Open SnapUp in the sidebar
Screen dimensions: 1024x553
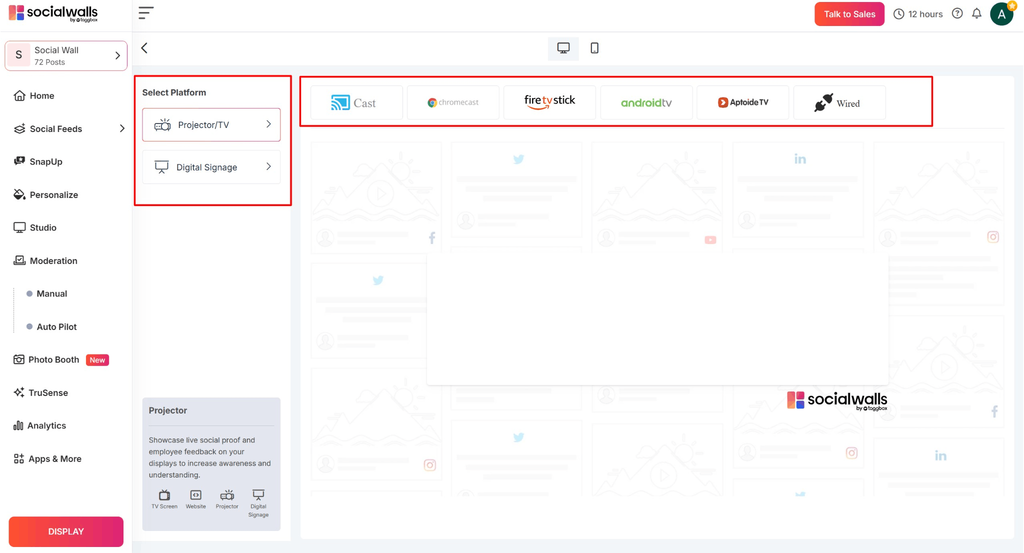pos(46,161)
